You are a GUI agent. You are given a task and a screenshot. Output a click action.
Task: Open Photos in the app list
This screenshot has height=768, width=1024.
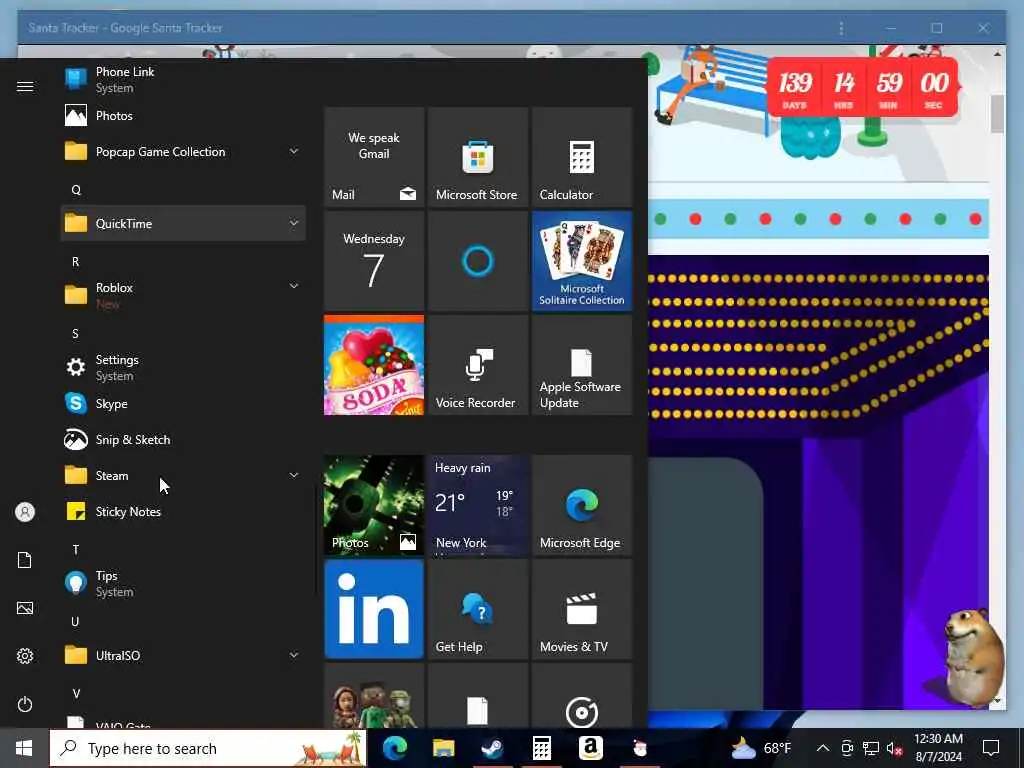pyautogui.click(x=183, y=116)
